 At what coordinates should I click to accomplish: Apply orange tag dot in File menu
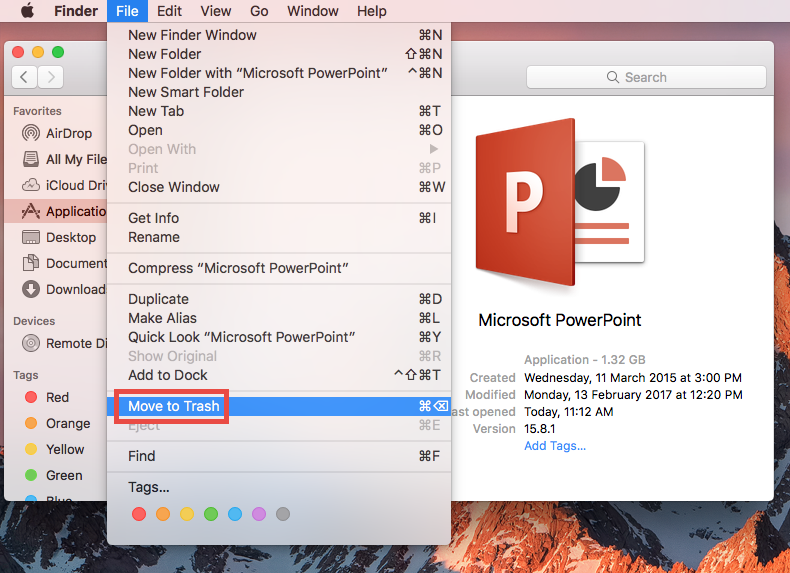(x=163, y=514)
